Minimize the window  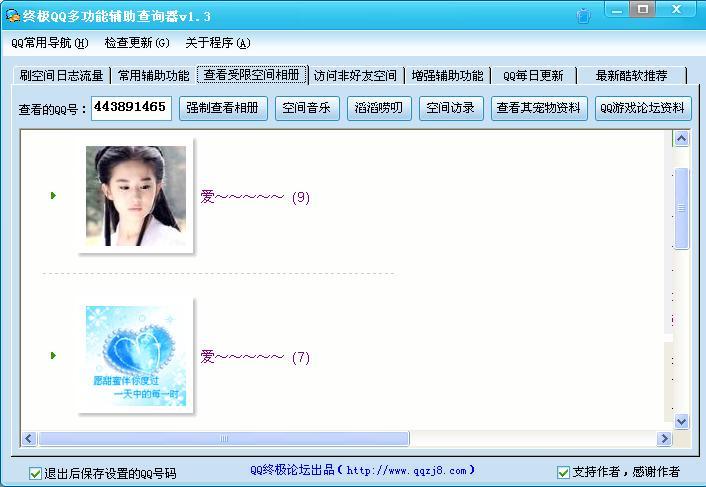click(x=617, y=10)
